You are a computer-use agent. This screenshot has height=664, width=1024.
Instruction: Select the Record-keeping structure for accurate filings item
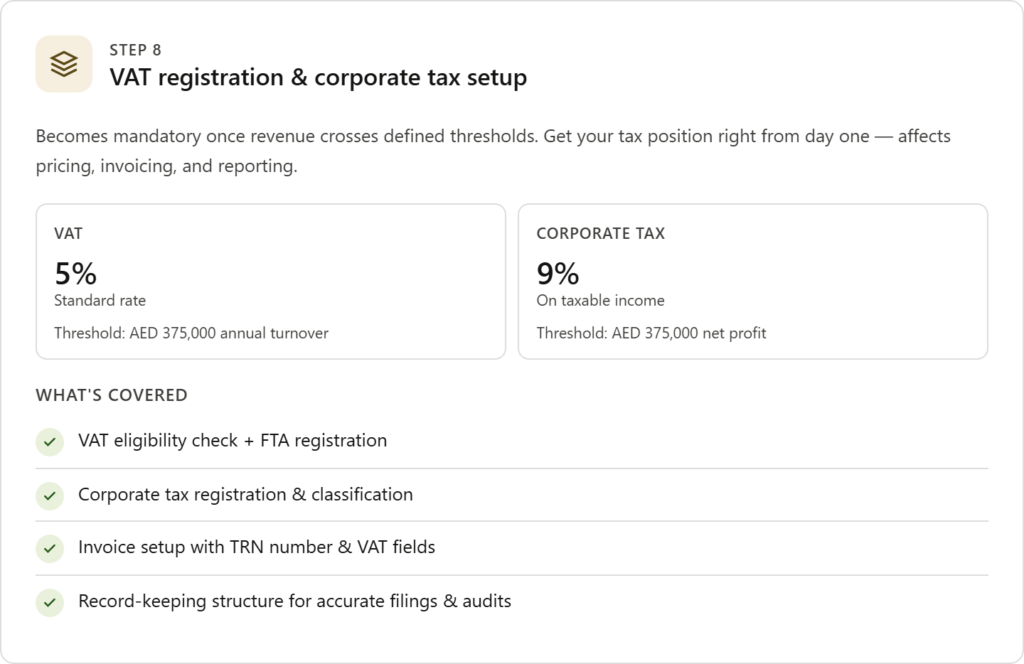coord(294,601)
